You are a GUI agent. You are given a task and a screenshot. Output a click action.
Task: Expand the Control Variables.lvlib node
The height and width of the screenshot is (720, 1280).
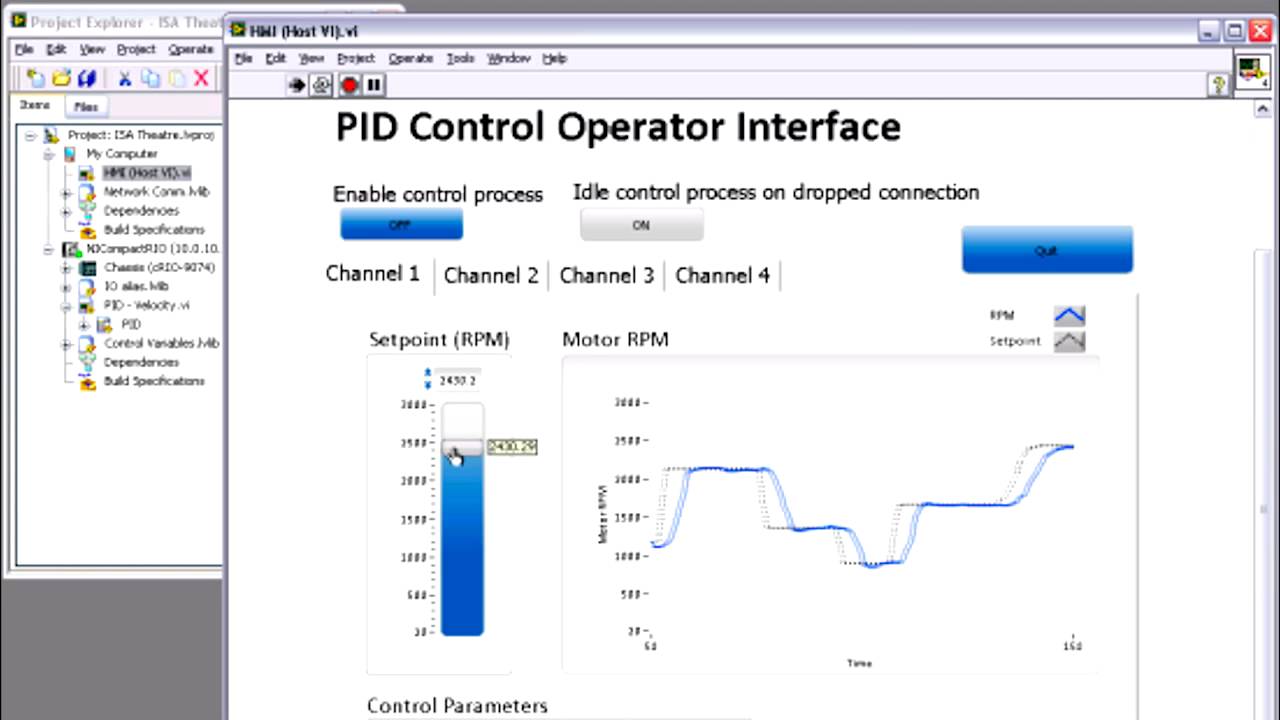(x=67, y=344)
